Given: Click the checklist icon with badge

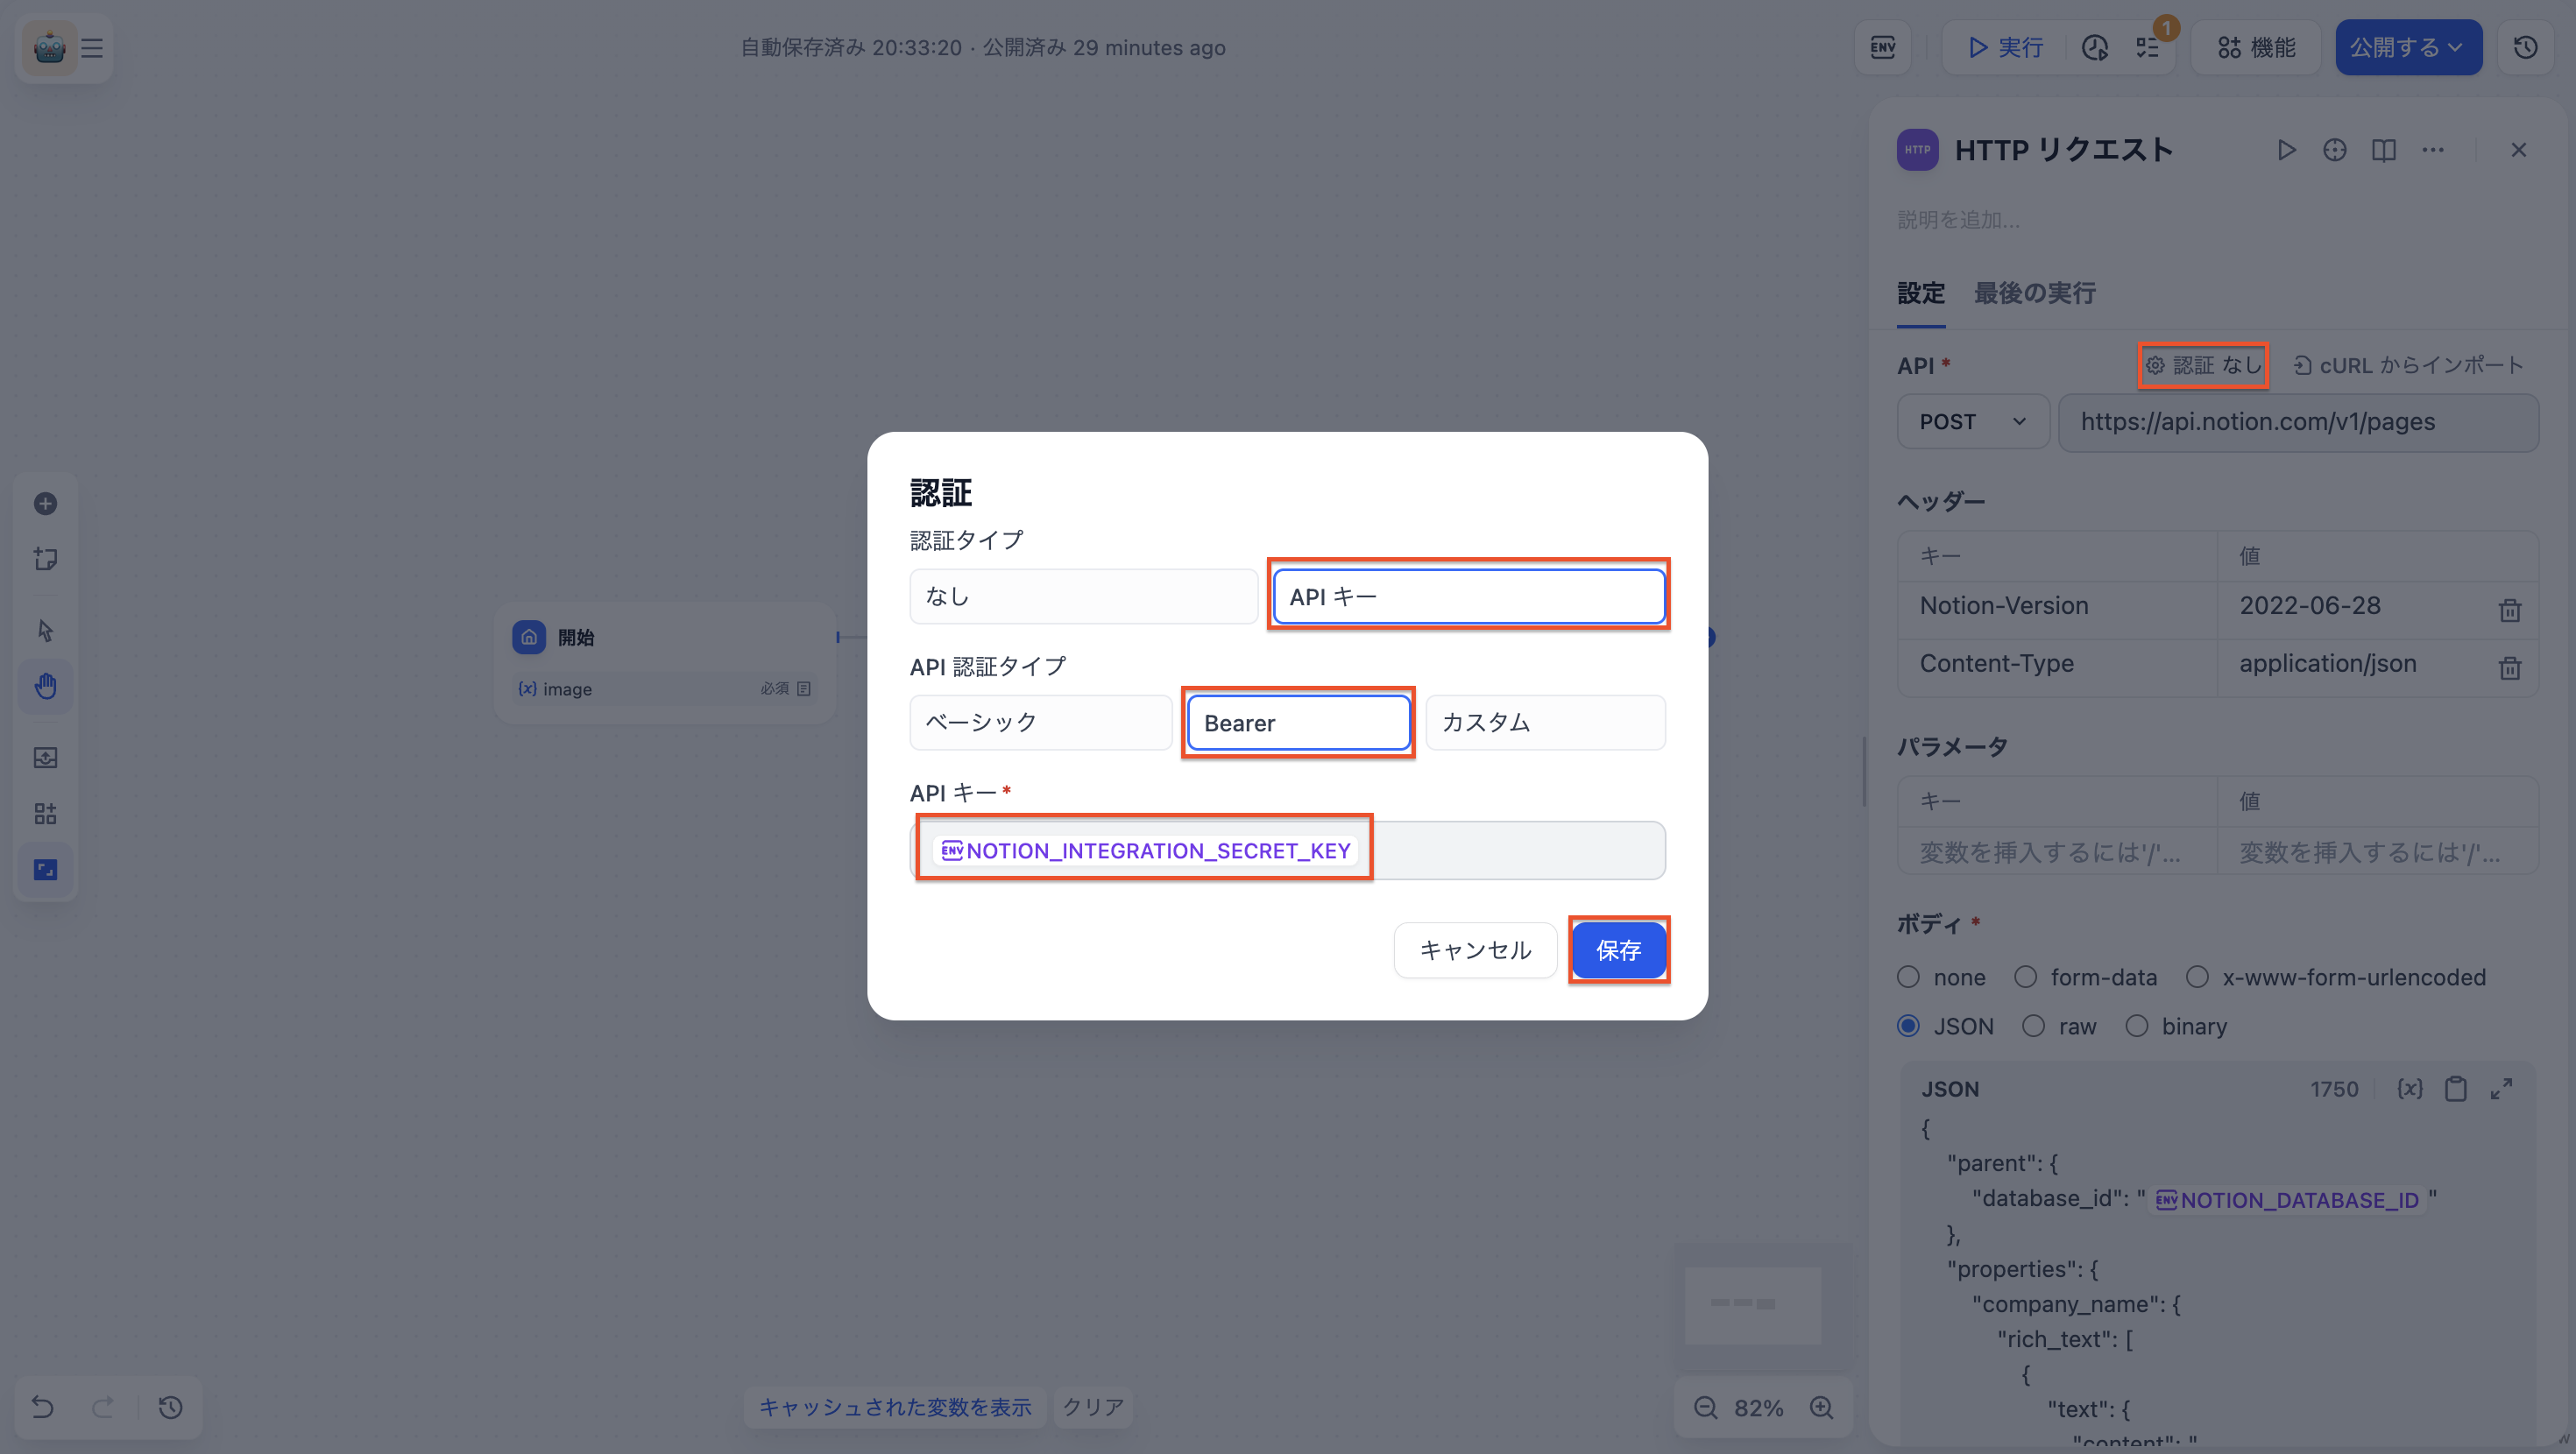Looking at the screenshot, I should pyautogui.click(x=2147, y=47).
